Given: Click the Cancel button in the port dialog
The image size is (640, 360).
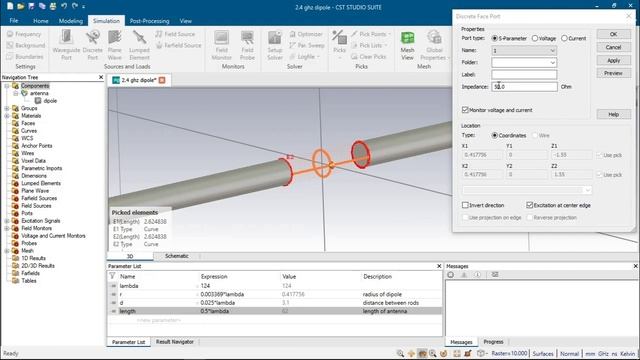Looking at the screenshot, I should (x=613, y=47).
